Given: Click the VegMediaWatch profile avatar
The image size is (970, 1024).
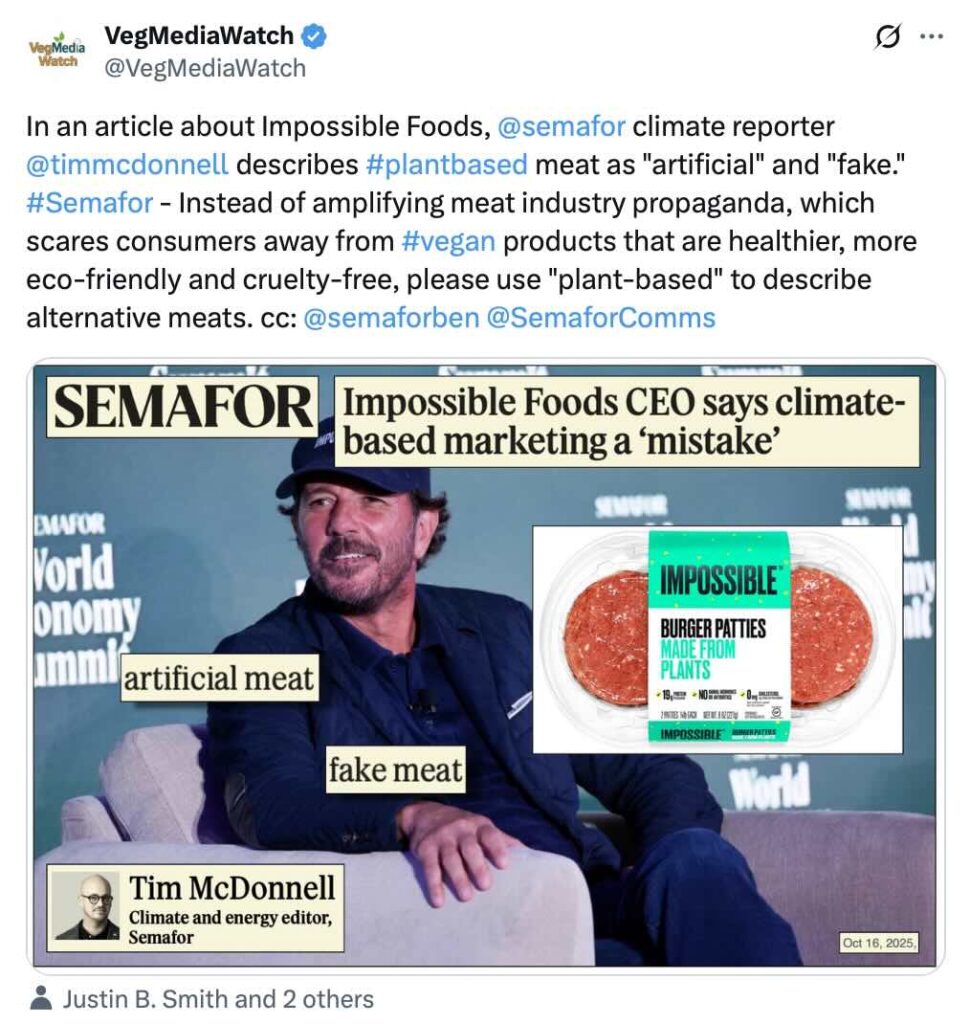Looking at the screenshot, I should 56,50.
